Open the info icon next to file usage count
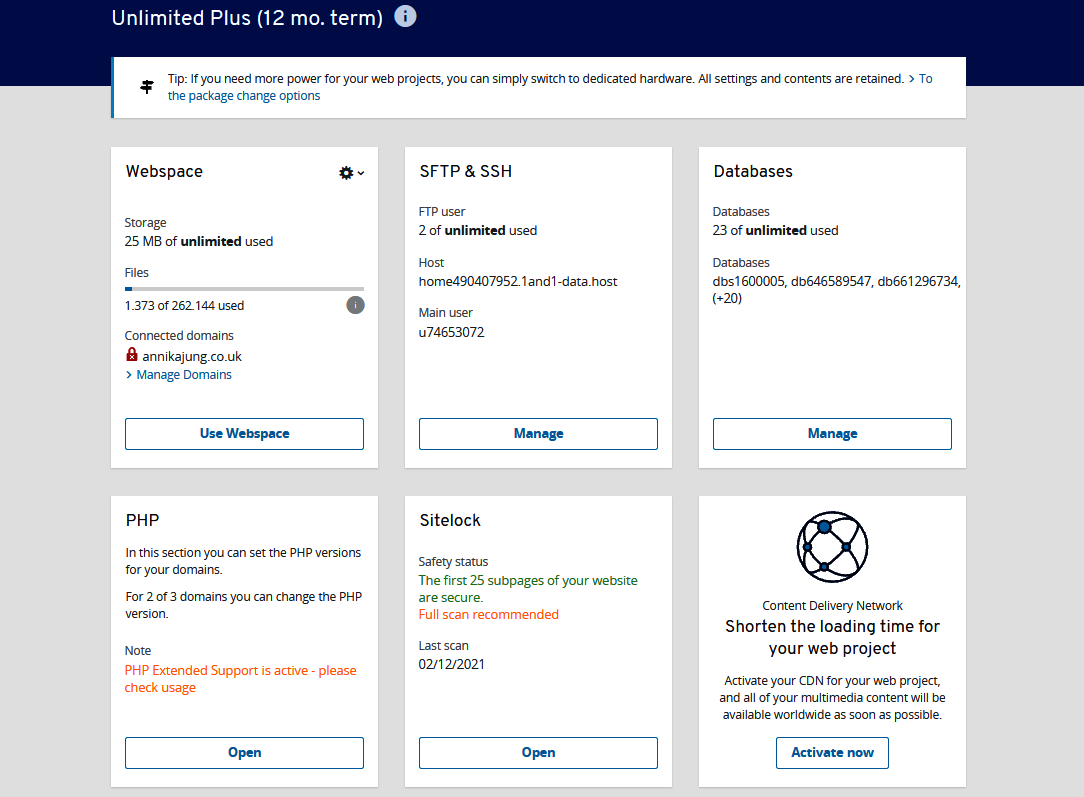Image resolution: width=1084 pixels, height=797 pixels. [x=355, y=305]
